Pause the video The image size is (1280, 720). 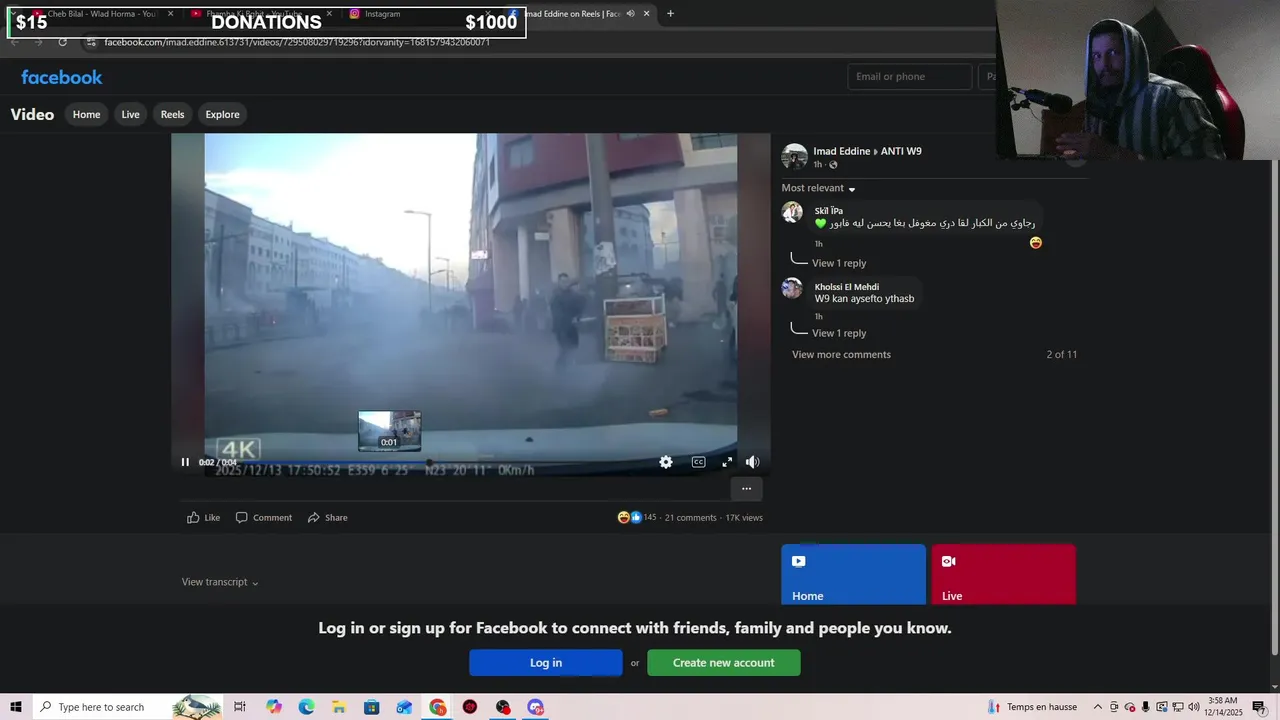pos(185,462)
